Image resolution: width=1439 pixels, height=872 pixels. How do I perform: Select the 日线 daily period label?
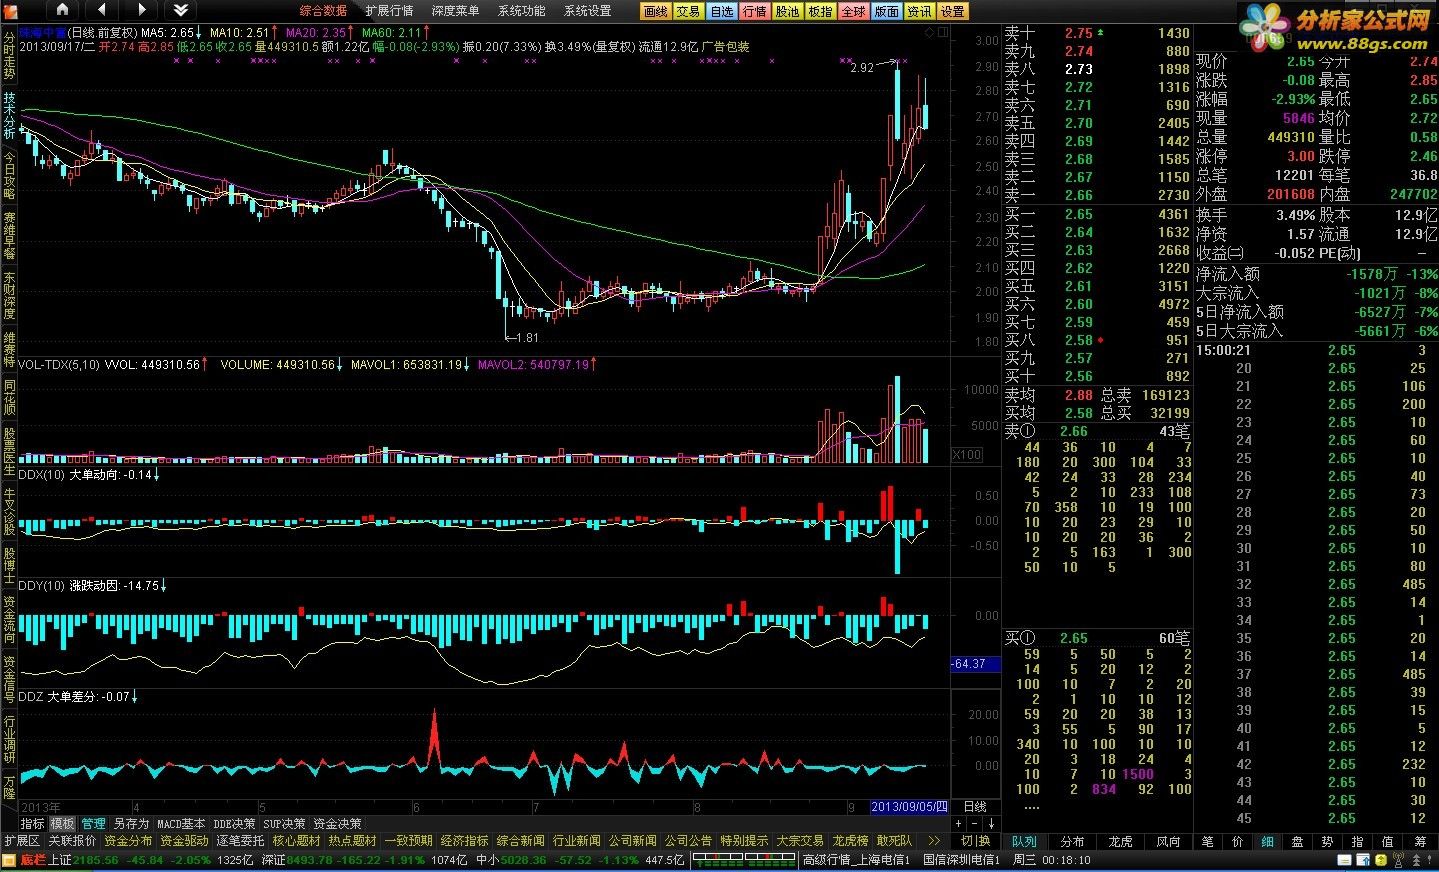975,806
